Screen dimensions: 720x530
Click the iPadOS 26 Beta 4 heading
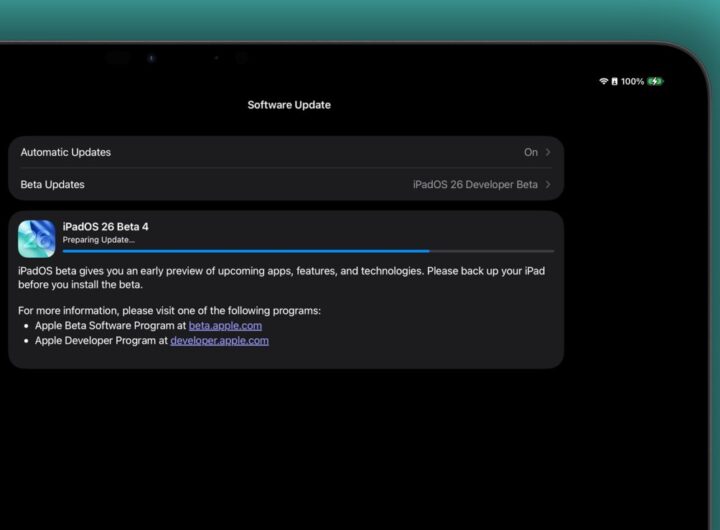click(x=106, y=226)
